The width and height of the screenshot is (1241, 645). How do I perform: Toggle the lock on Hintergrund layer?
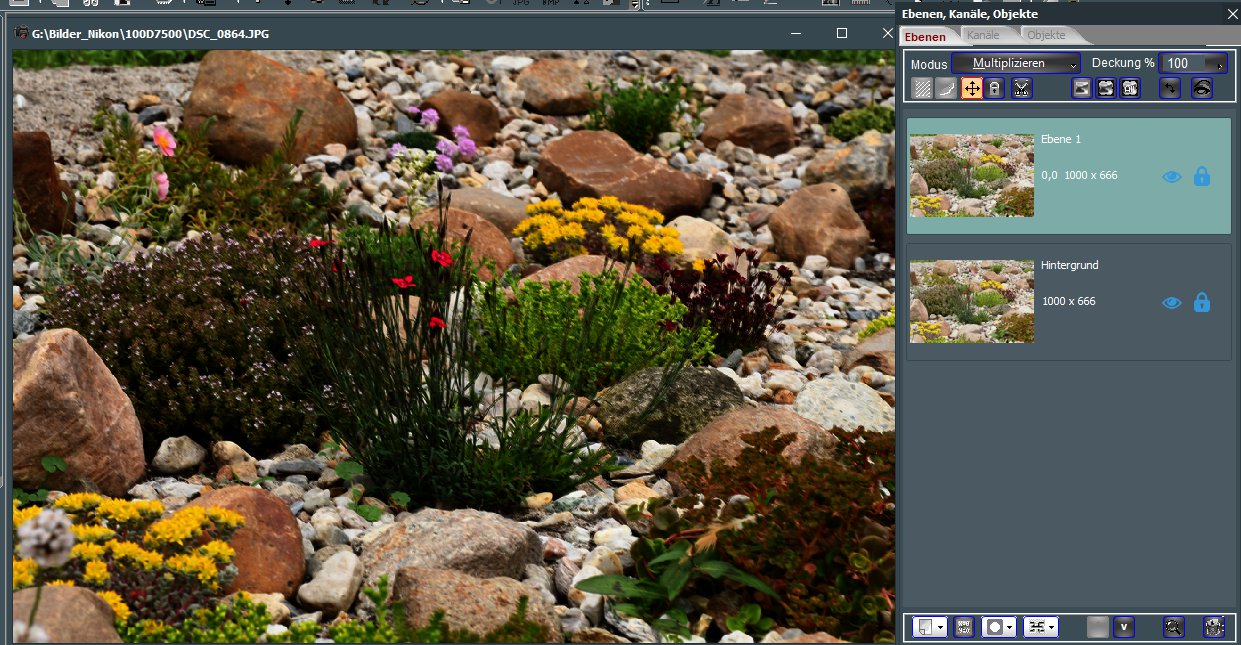coord(1202,302)
